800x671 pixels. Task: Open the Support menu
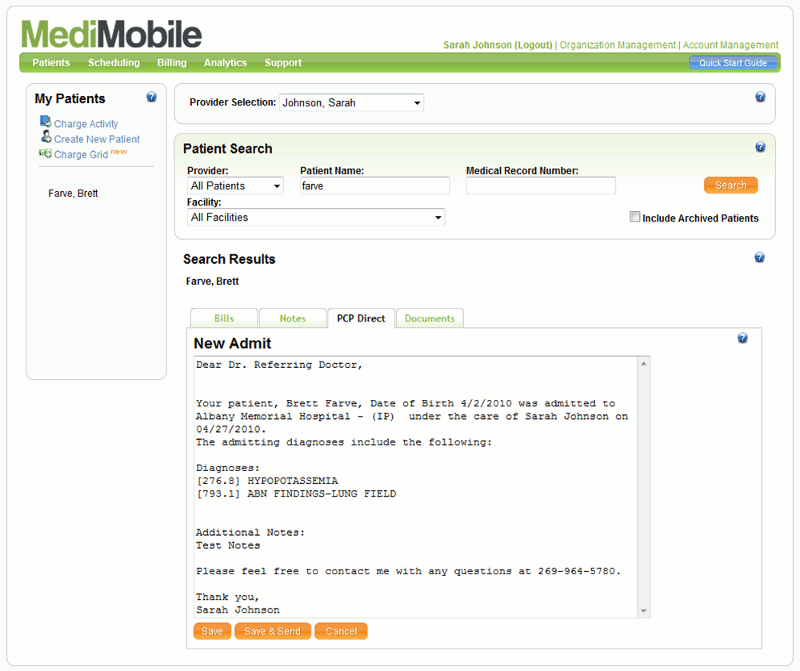(283, 62)
